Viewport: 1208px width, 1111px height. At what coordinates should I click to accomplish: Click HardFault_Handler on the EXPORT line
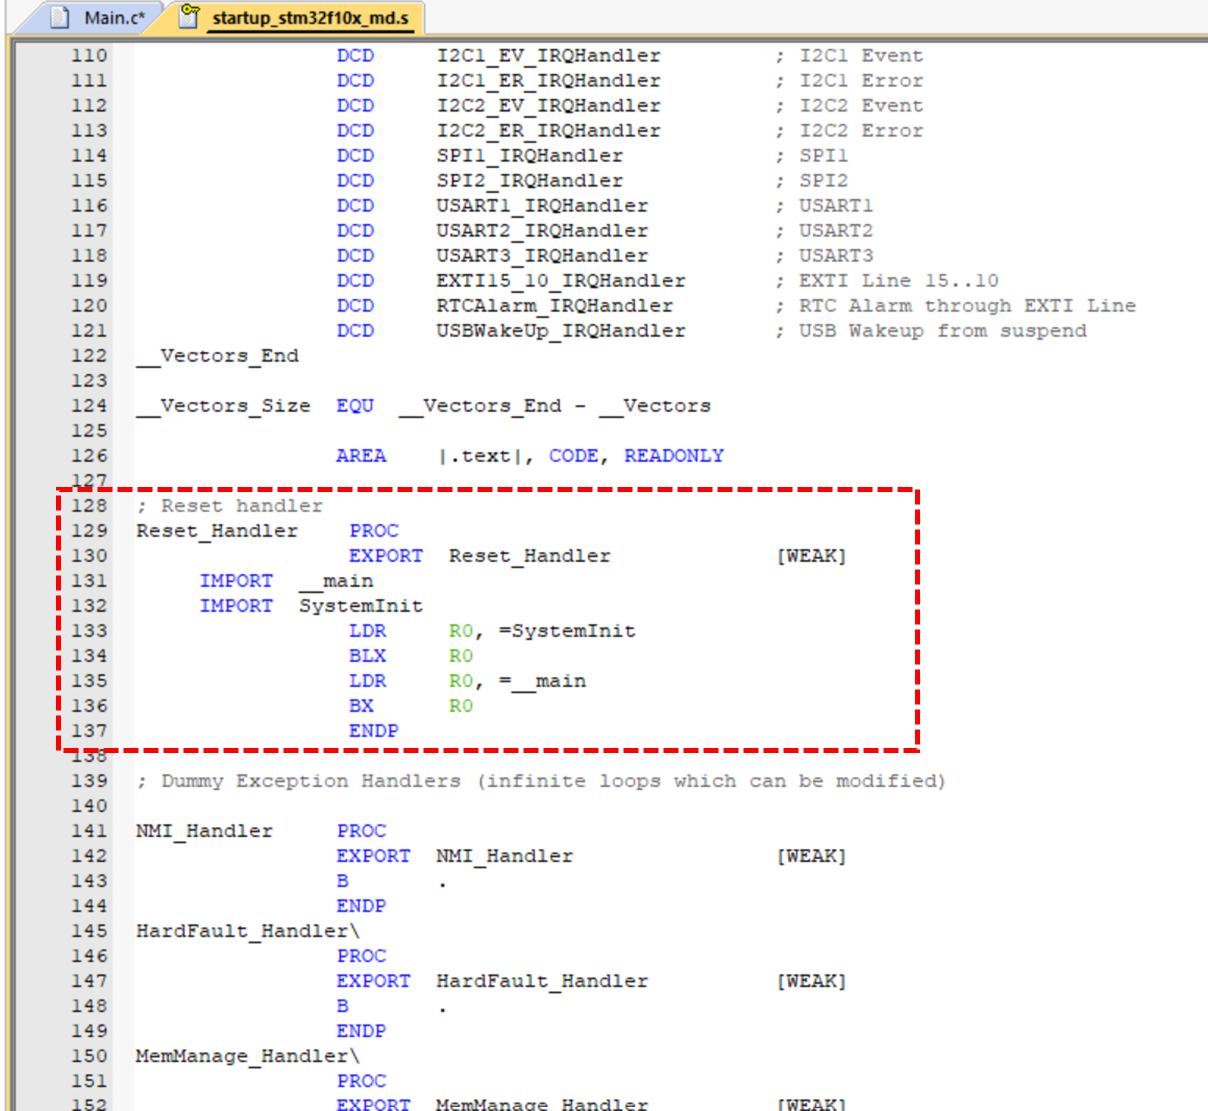click(x=542, y=981)
